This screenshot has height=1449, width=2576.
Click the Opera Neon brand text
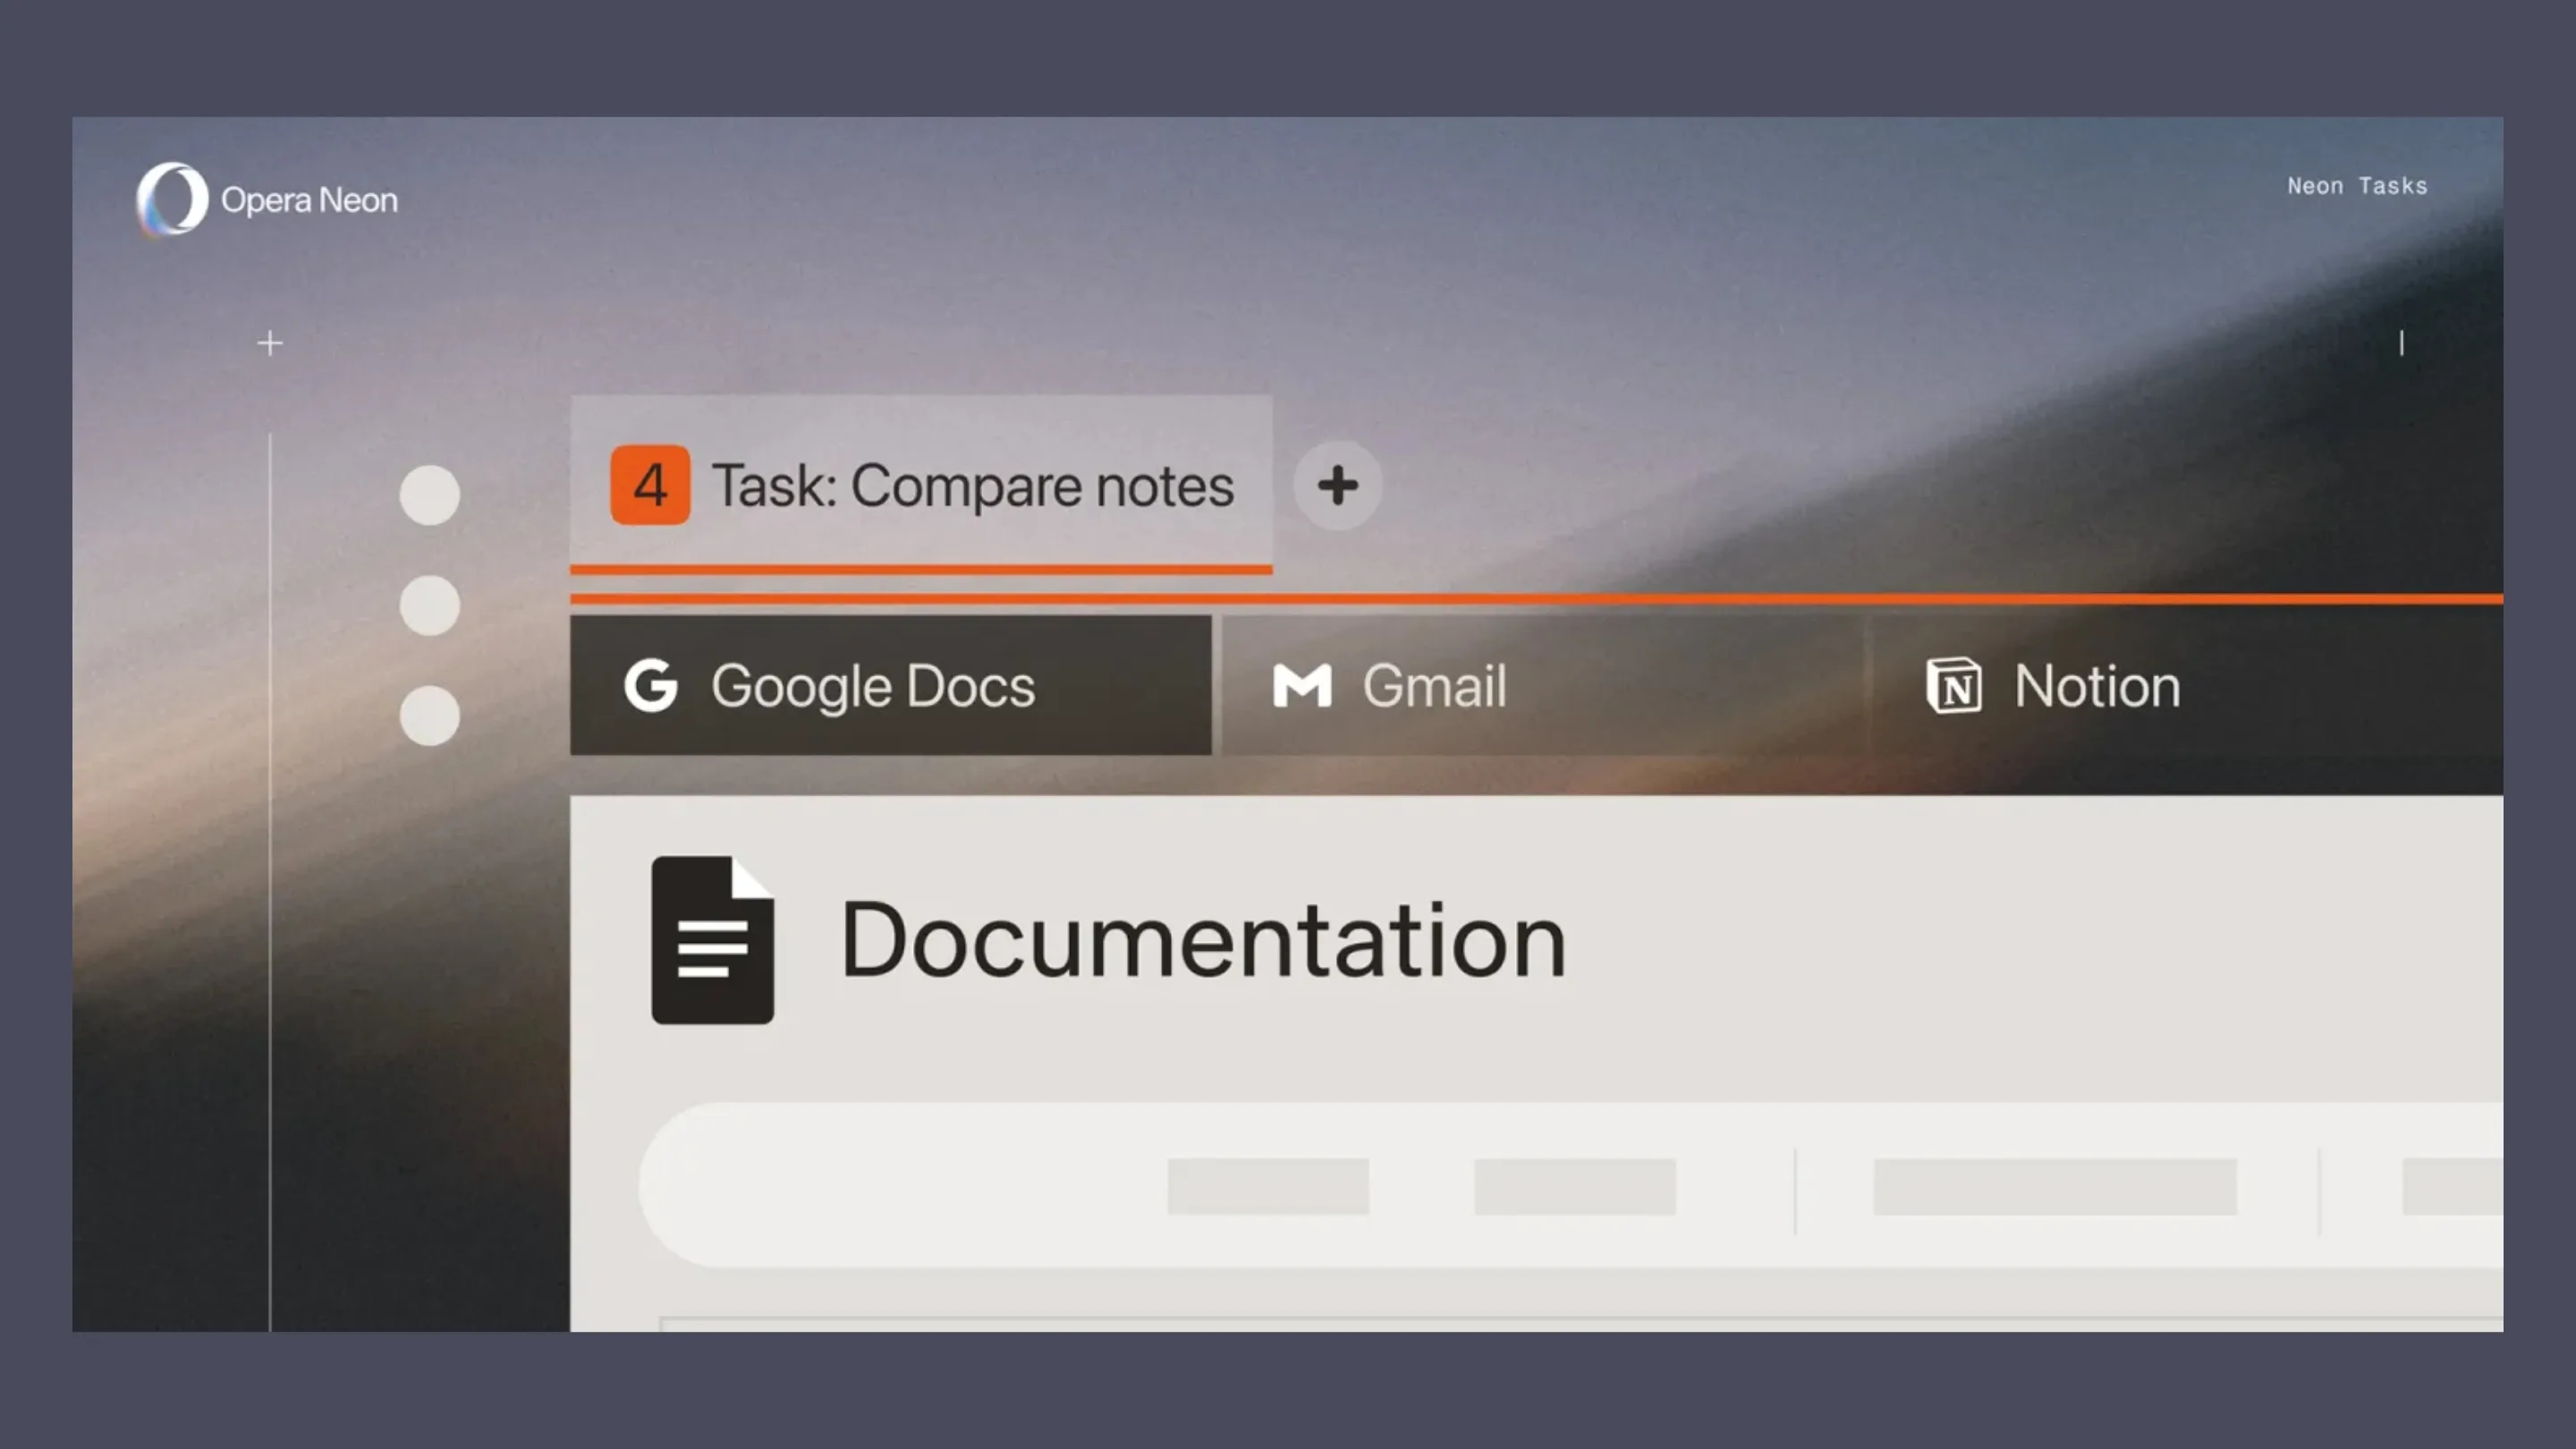pyautogui.click(x=309, y=200)
